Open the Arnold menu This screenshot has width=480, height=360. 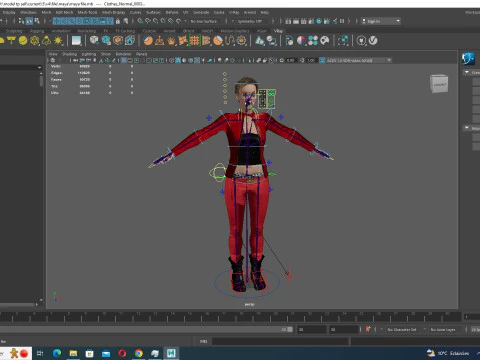coord(250,12)
